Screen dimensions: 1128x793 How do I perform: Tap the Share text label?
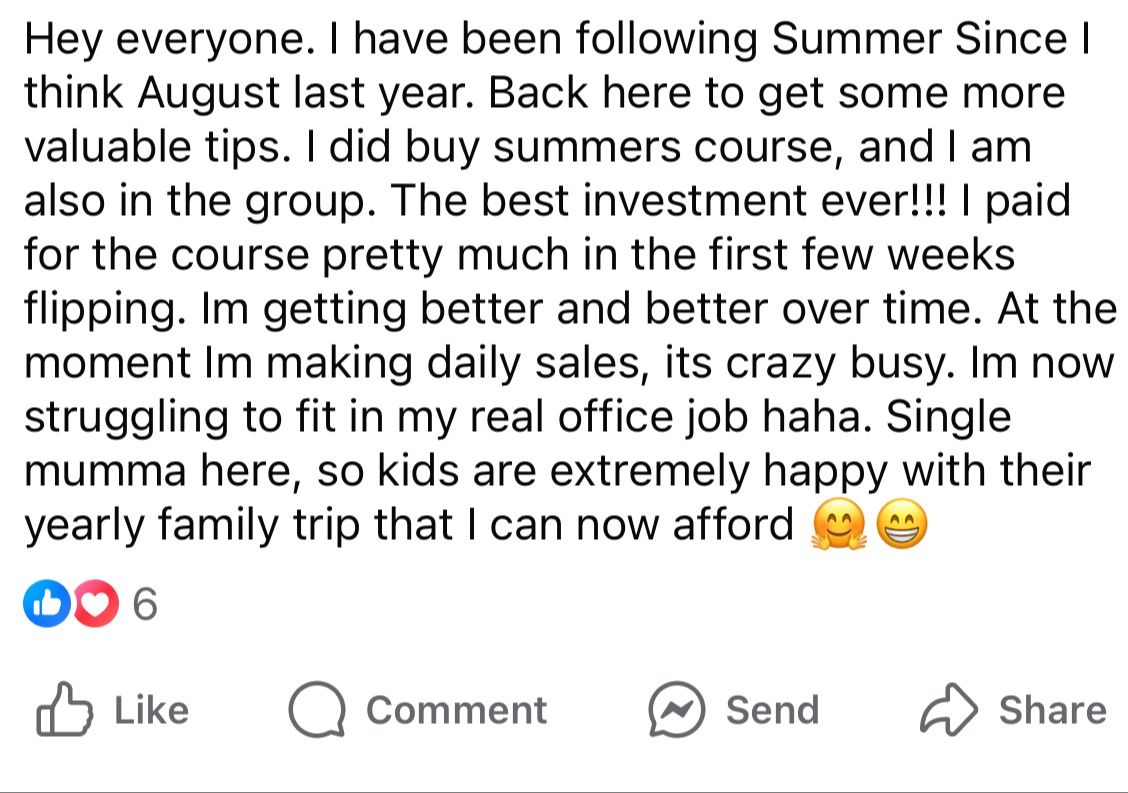tap(1052, 710)
